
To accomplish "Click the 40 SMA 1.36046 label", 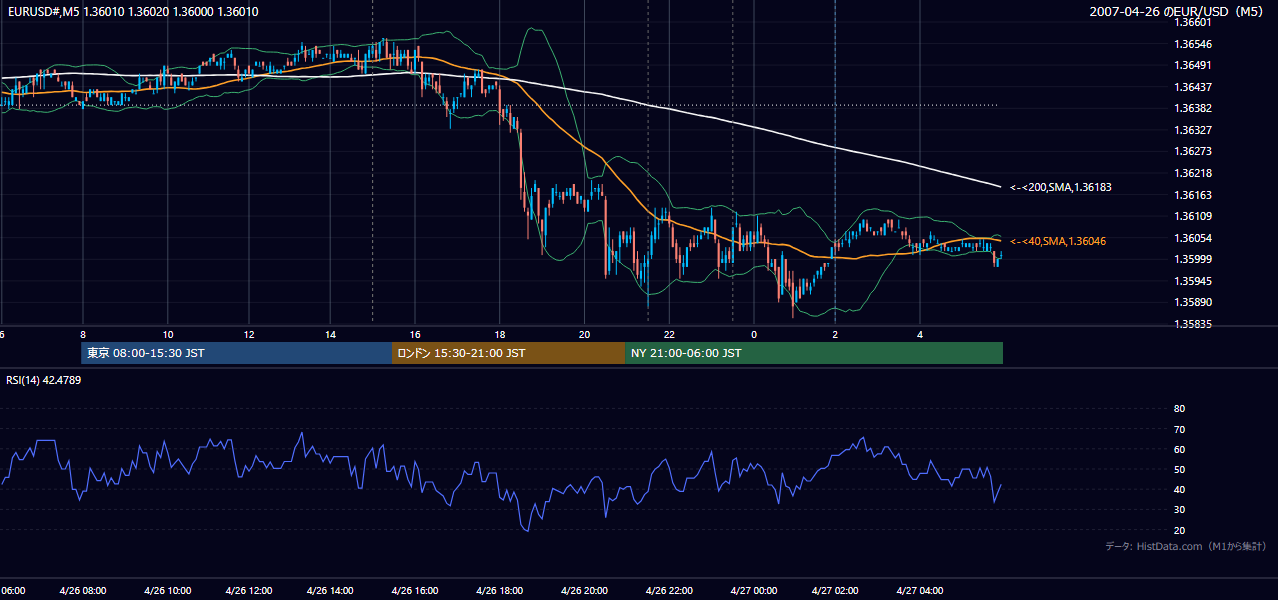I will 1058,241.
